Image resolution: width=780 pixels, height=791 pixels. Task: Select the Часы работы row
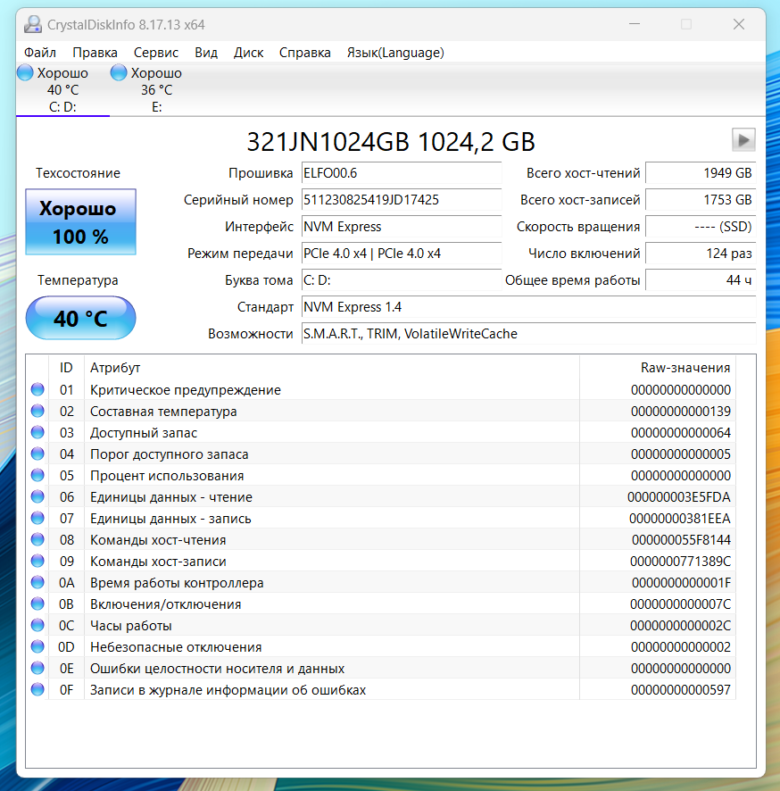(381, 626)
